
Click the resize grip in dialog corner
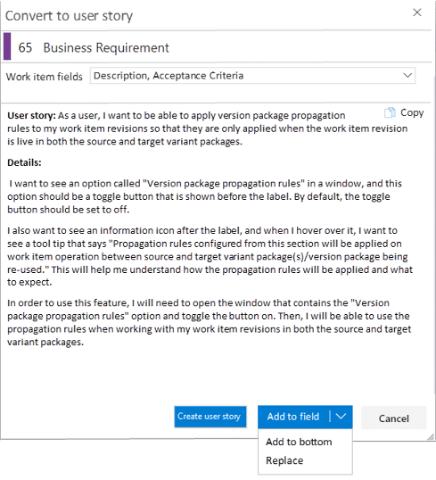point(431,437)
